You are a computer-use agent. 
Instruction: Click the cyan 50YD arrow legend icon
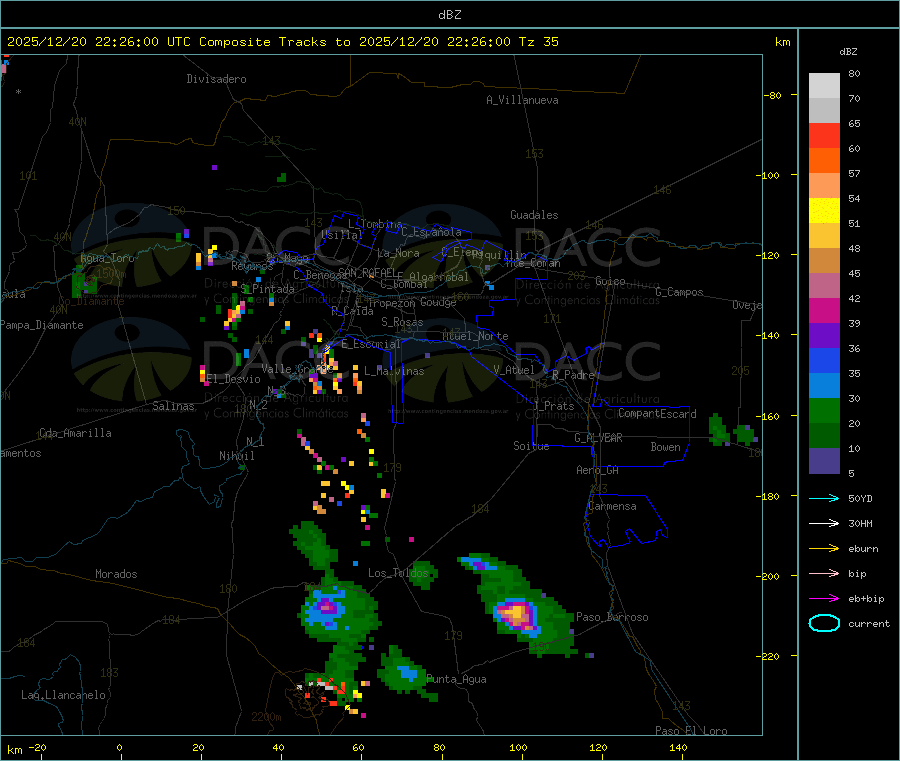824,498
